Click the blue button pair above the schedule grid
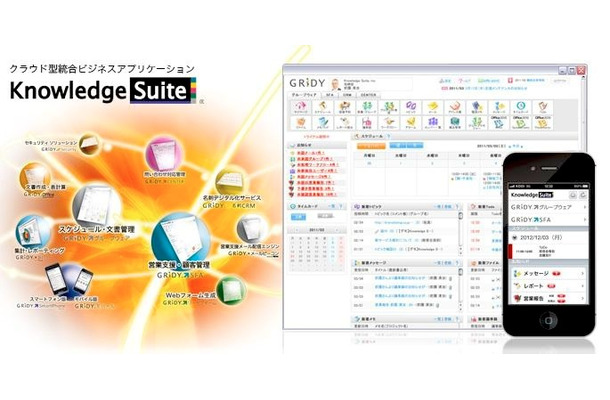The height and width of the screenshot is (400, 610). [406, 145]
